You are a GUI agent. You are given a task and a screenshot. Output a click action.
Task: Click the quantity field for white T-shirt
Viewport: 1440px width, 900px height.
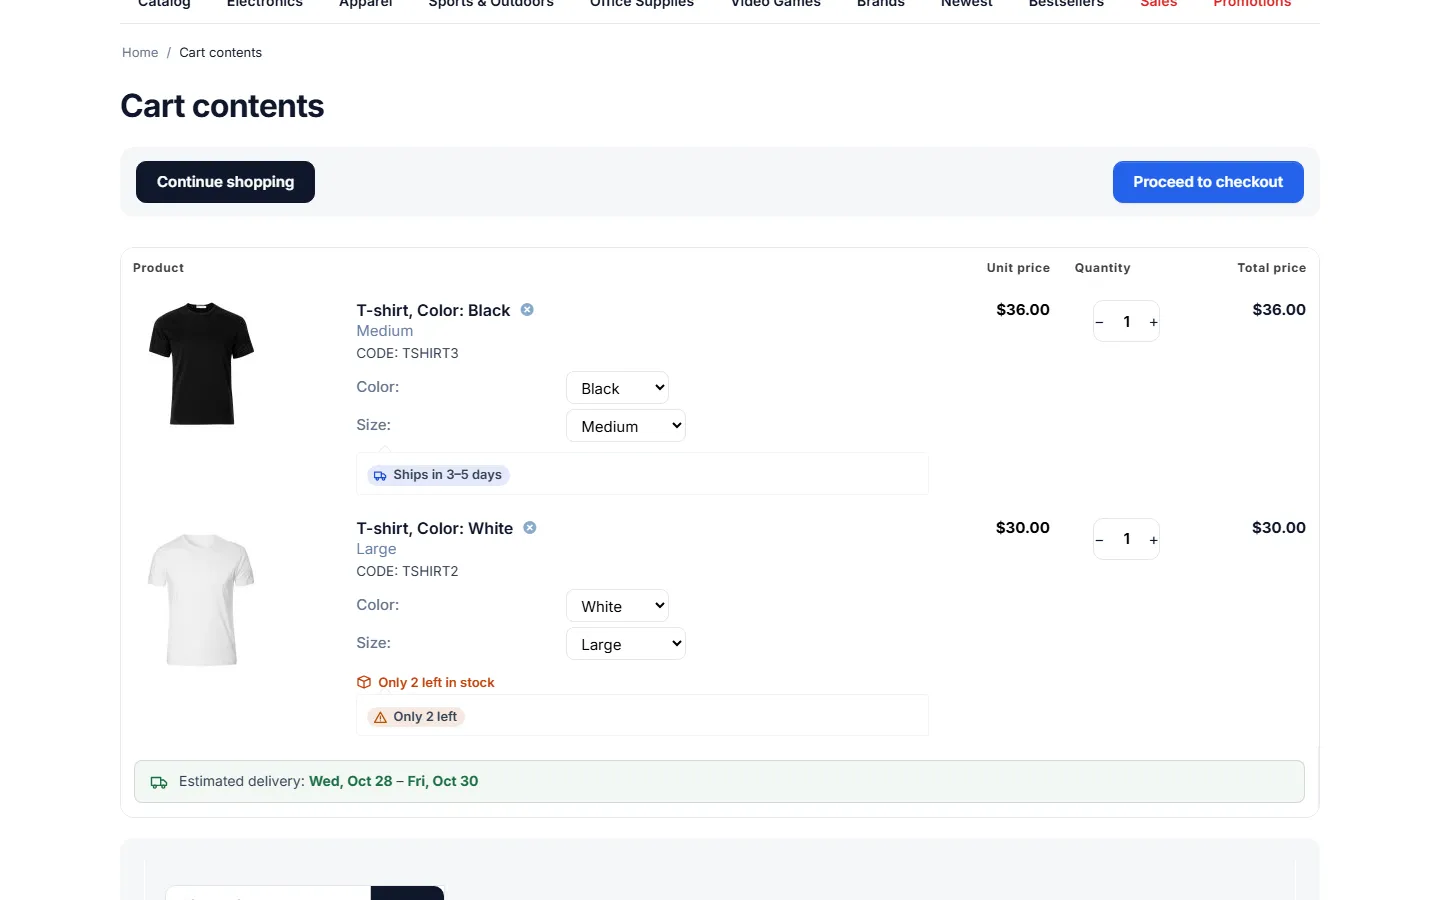1127,540
